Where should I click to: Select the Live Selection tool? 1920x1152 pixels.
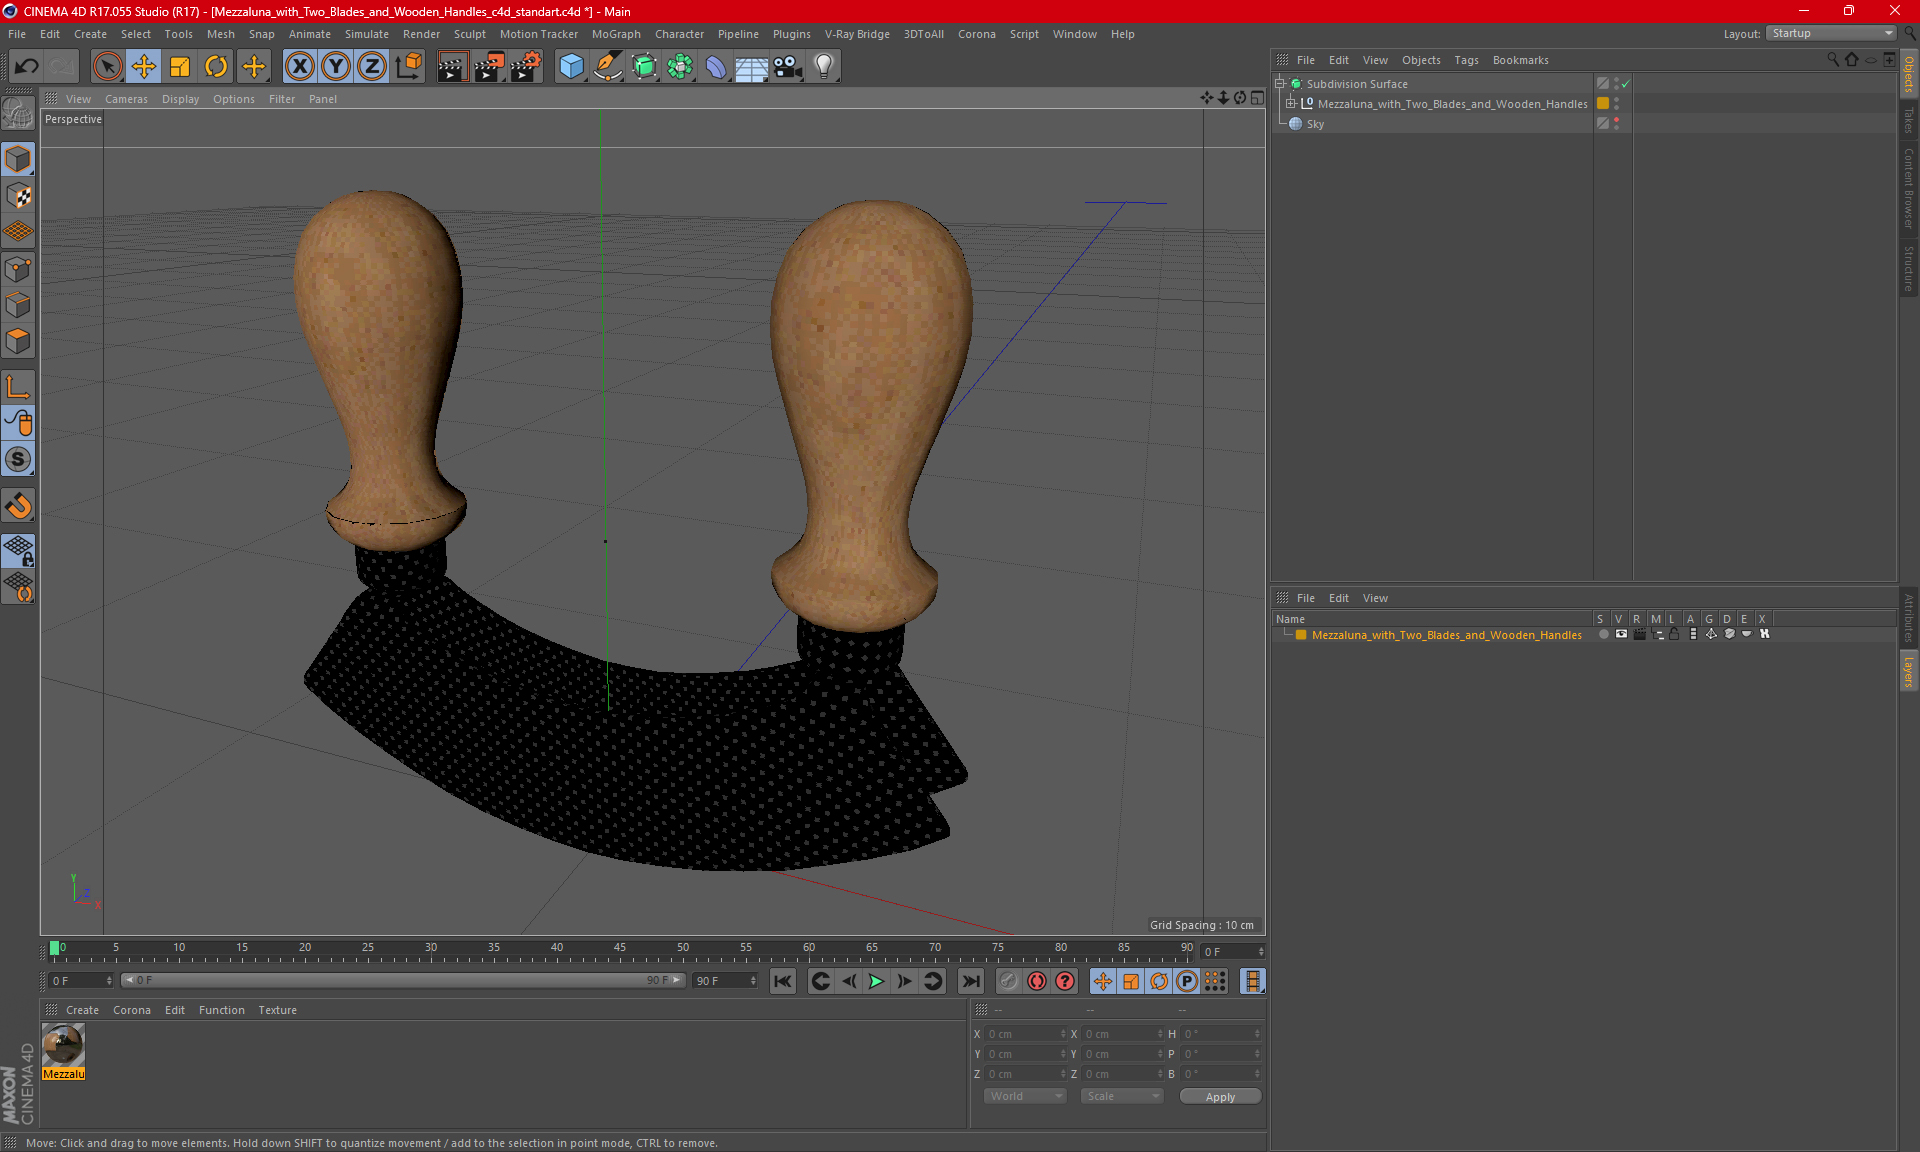pos(107,66)
